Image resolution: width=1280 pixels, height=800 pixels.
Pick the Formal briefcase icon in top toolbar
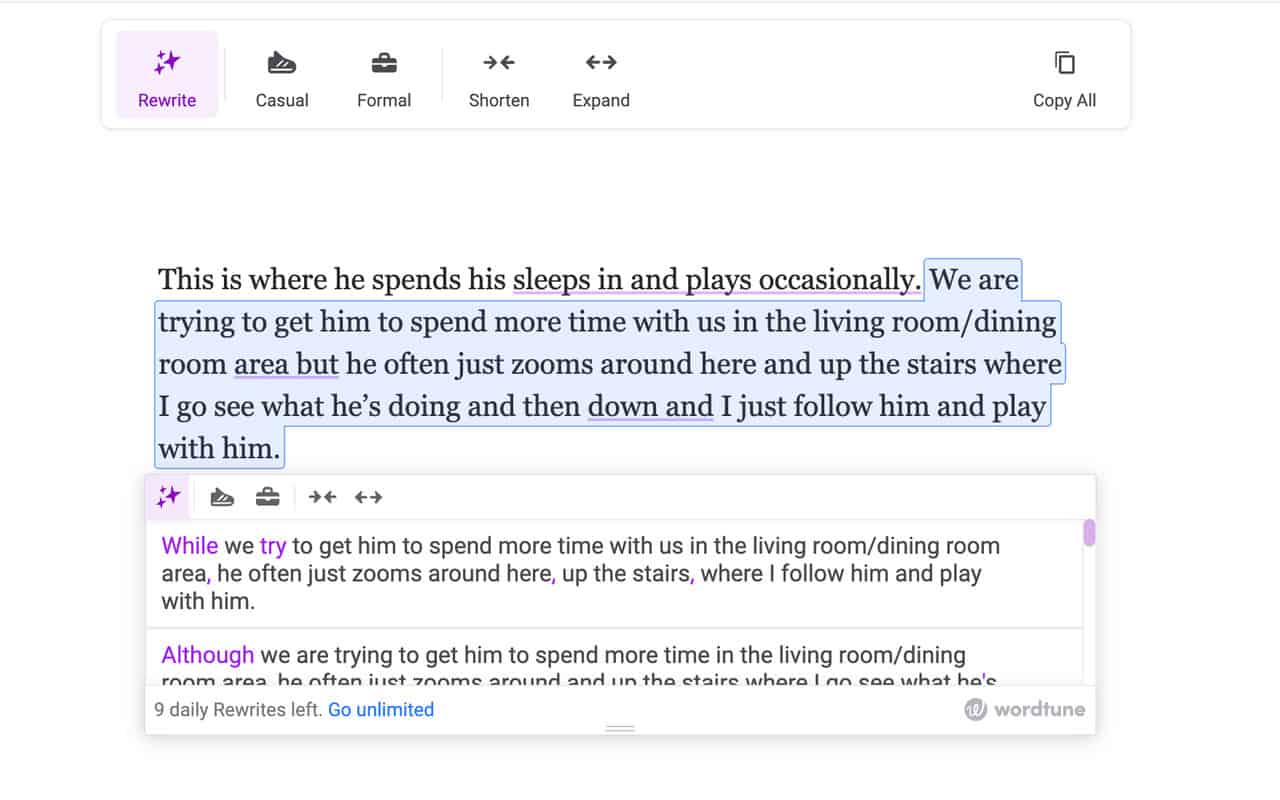coord(384,64)
